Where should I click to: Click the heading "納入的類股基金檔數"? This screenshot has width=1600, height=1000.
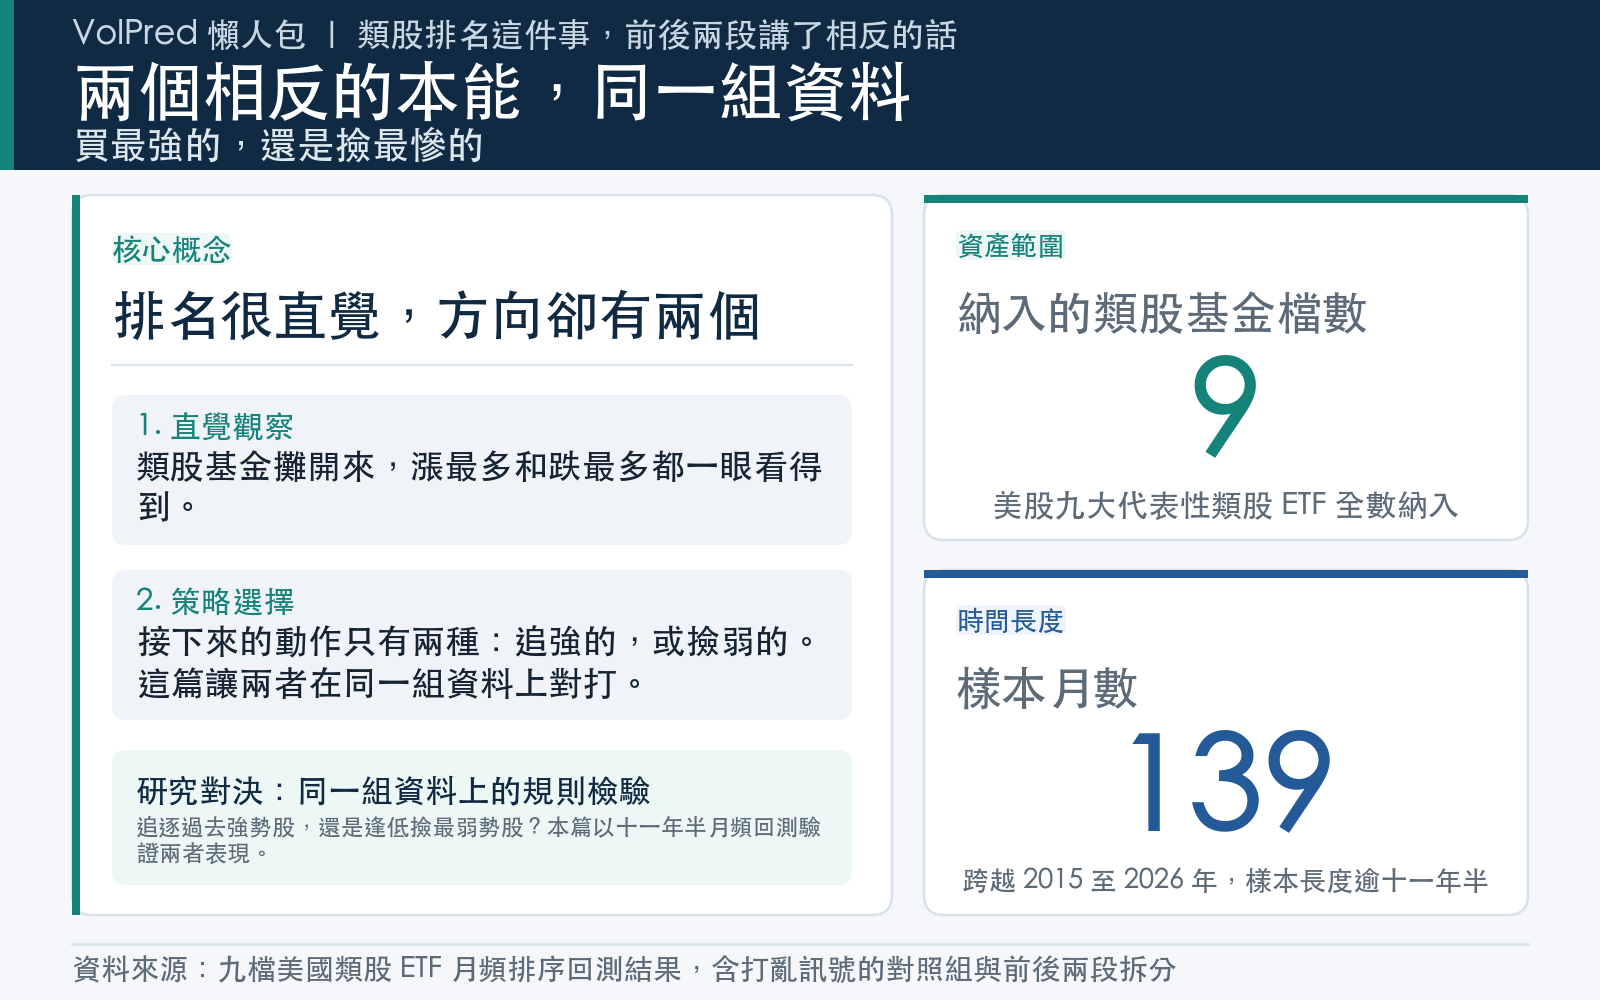pos(1163,313)
